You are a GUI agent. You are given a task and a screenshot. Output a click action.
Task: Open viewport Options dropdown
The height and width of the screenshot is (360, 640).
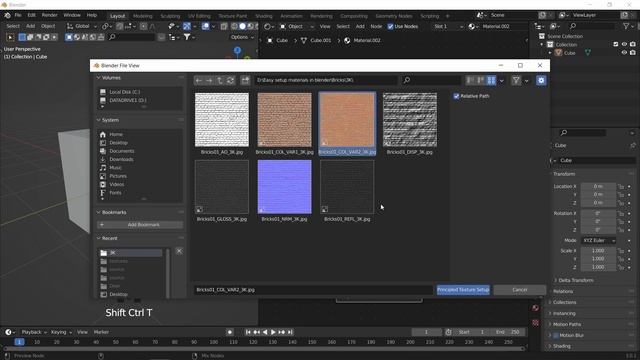coord(242,37)
